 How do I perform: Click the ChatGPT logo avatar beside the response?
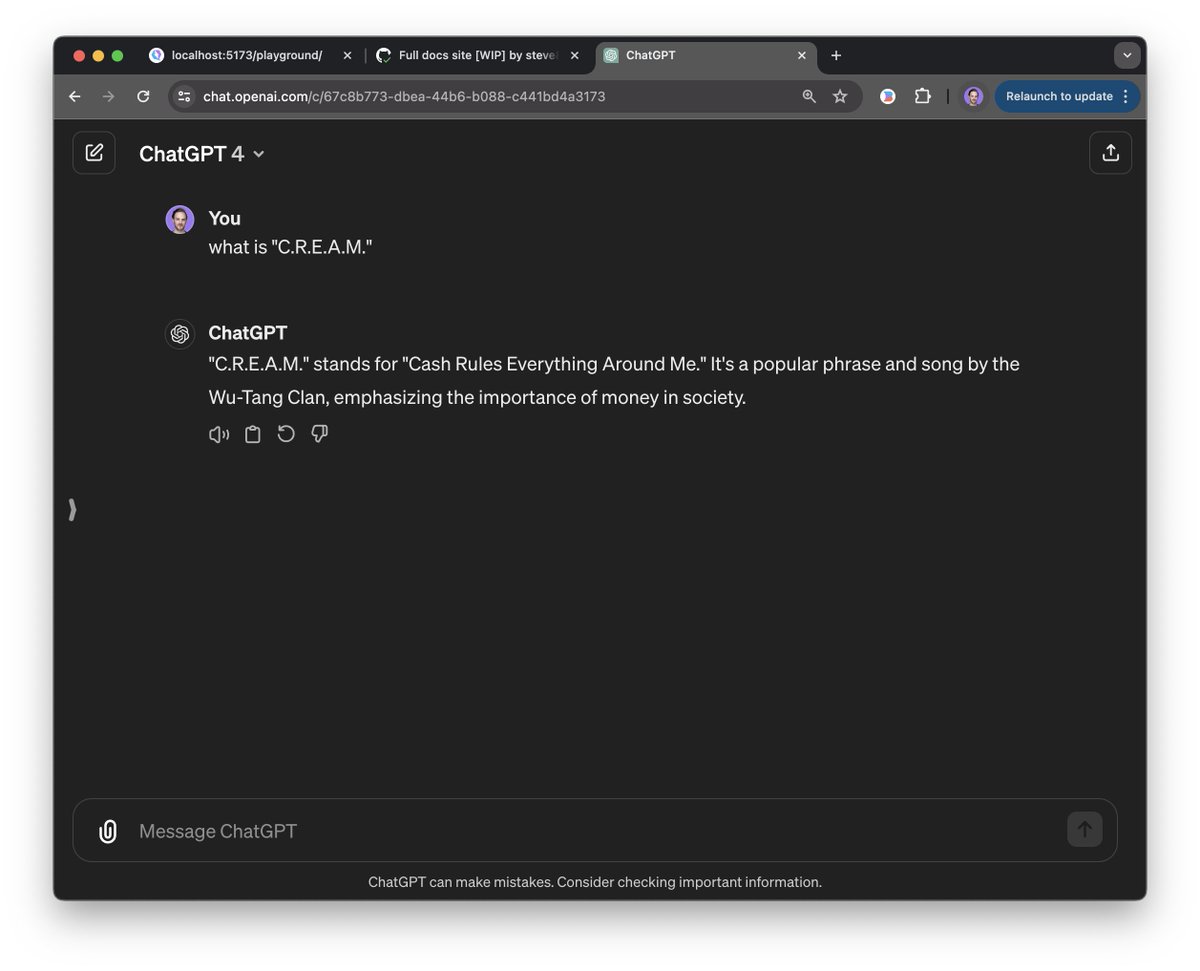pyautogui.click(x=180, y=334)
